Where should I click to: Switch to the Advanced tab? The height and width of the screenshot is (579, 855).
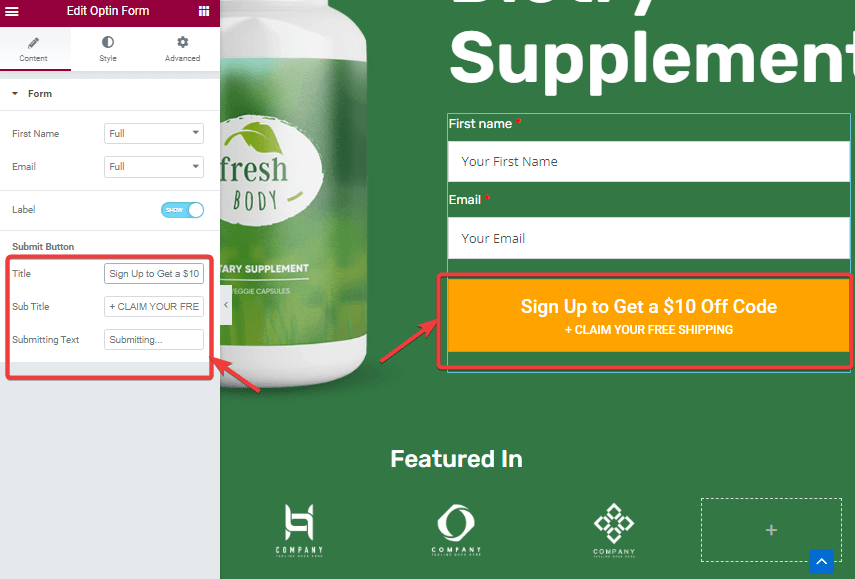pos(183,49)
